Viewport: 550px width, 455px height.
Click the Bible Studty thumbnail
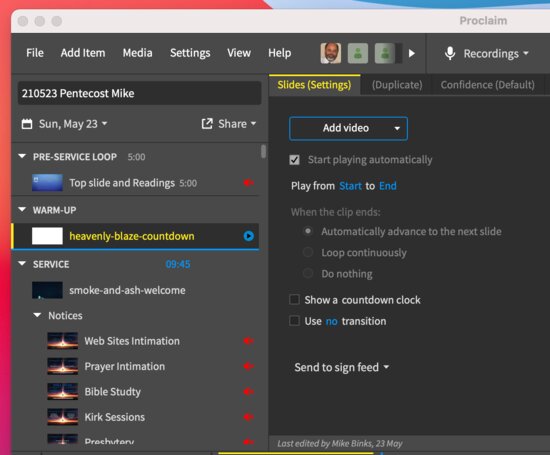63,392
